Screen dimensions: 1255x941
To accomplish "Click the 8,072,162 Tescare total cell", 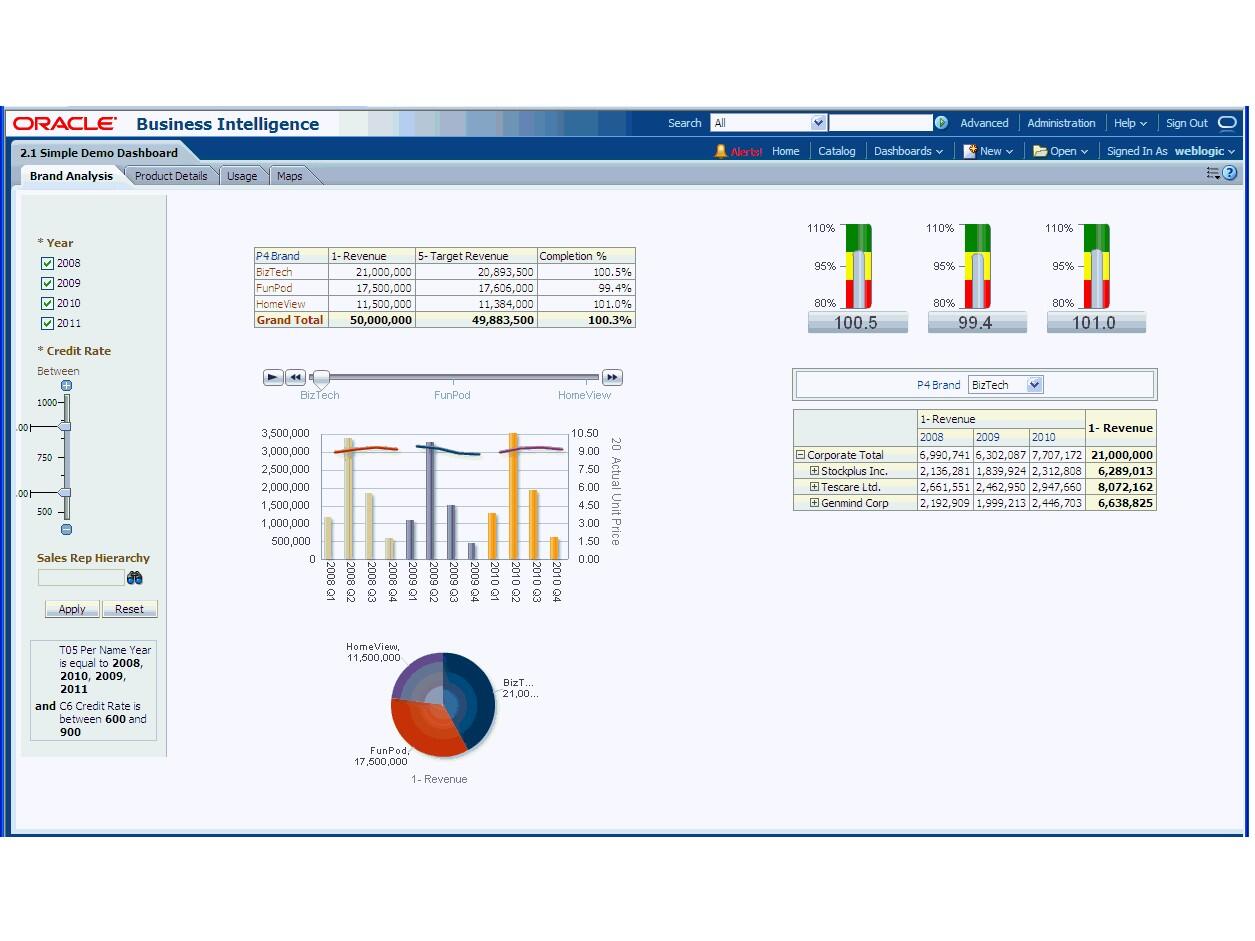I will click(x=1121, y=487).
